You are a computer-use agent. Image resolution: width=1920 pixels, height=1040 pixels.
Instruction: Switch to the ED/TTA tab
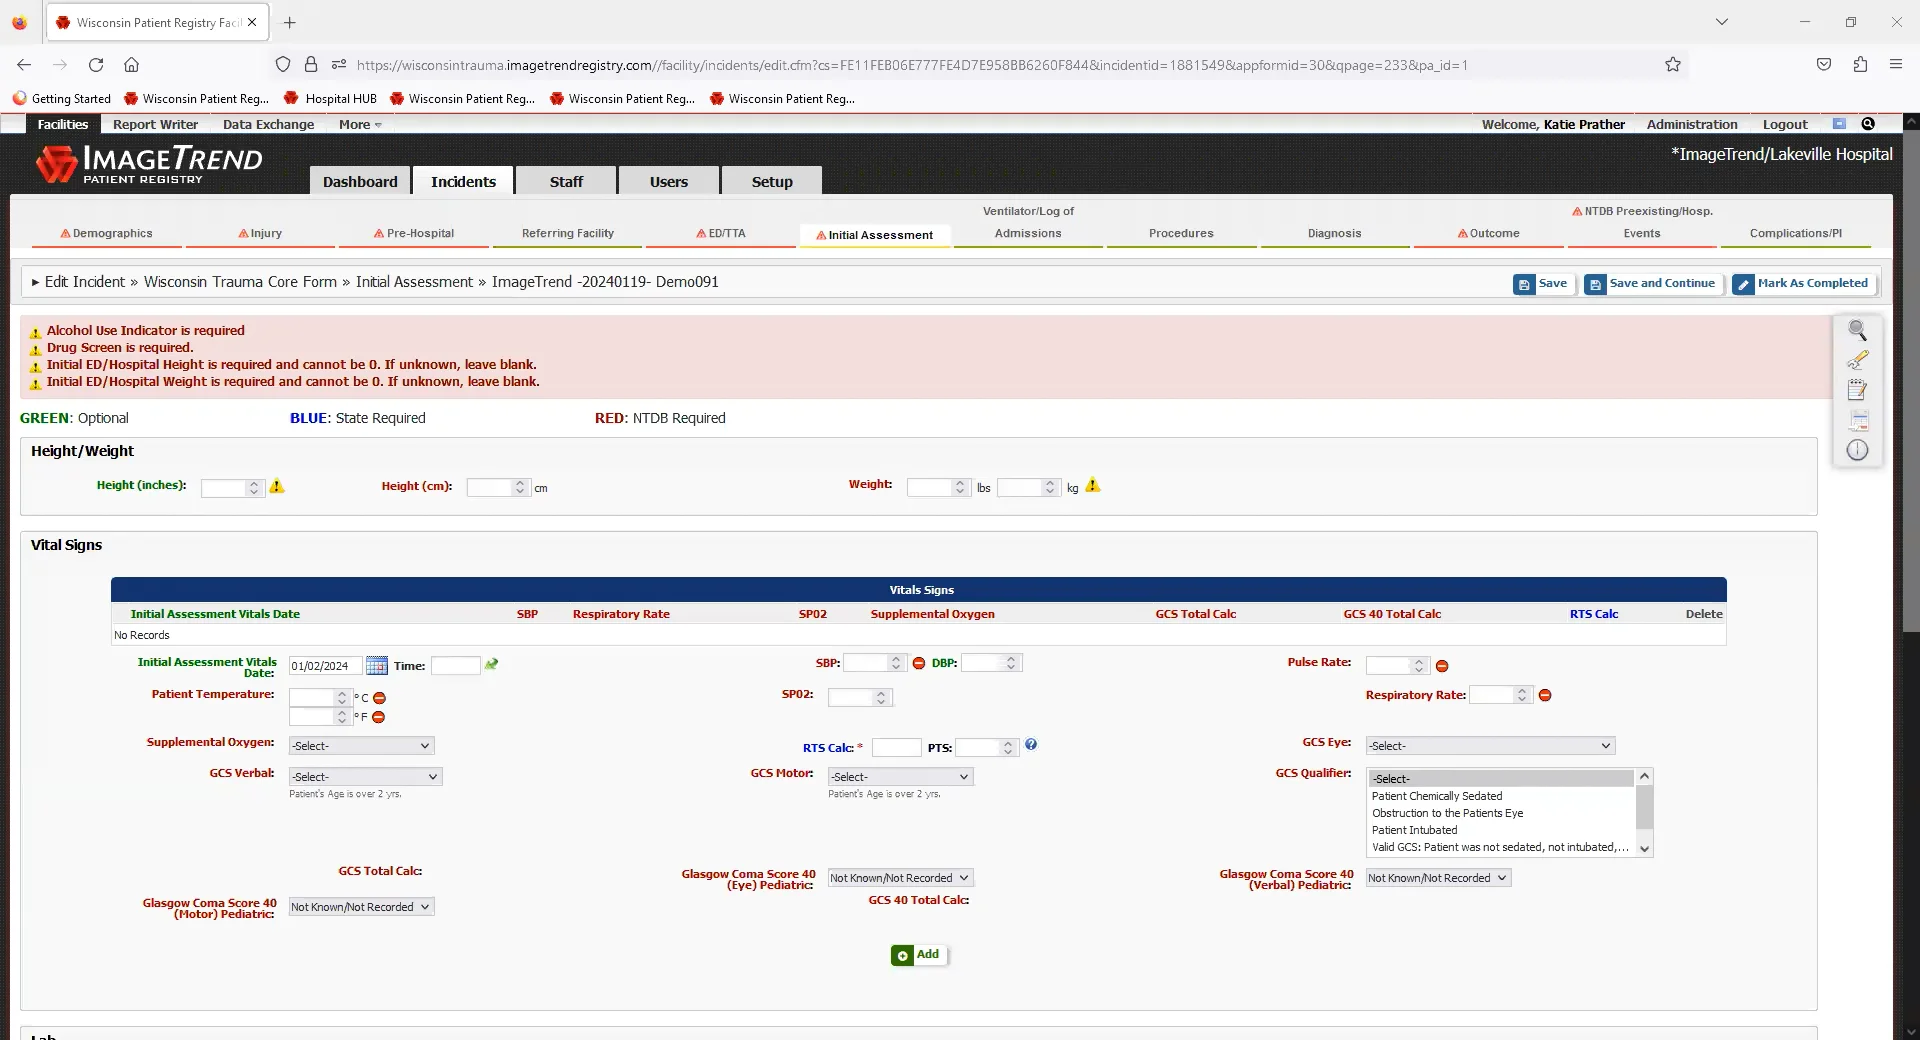pyautogui.click(x=722, y=233)
